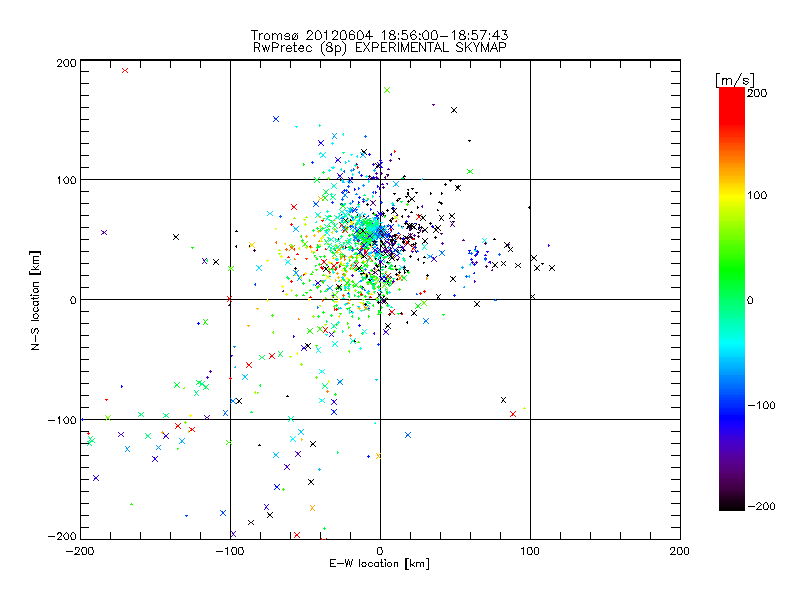Click the y-axis tick label '0'
Viewport: 800px width, 600px height.
(73, 301)
